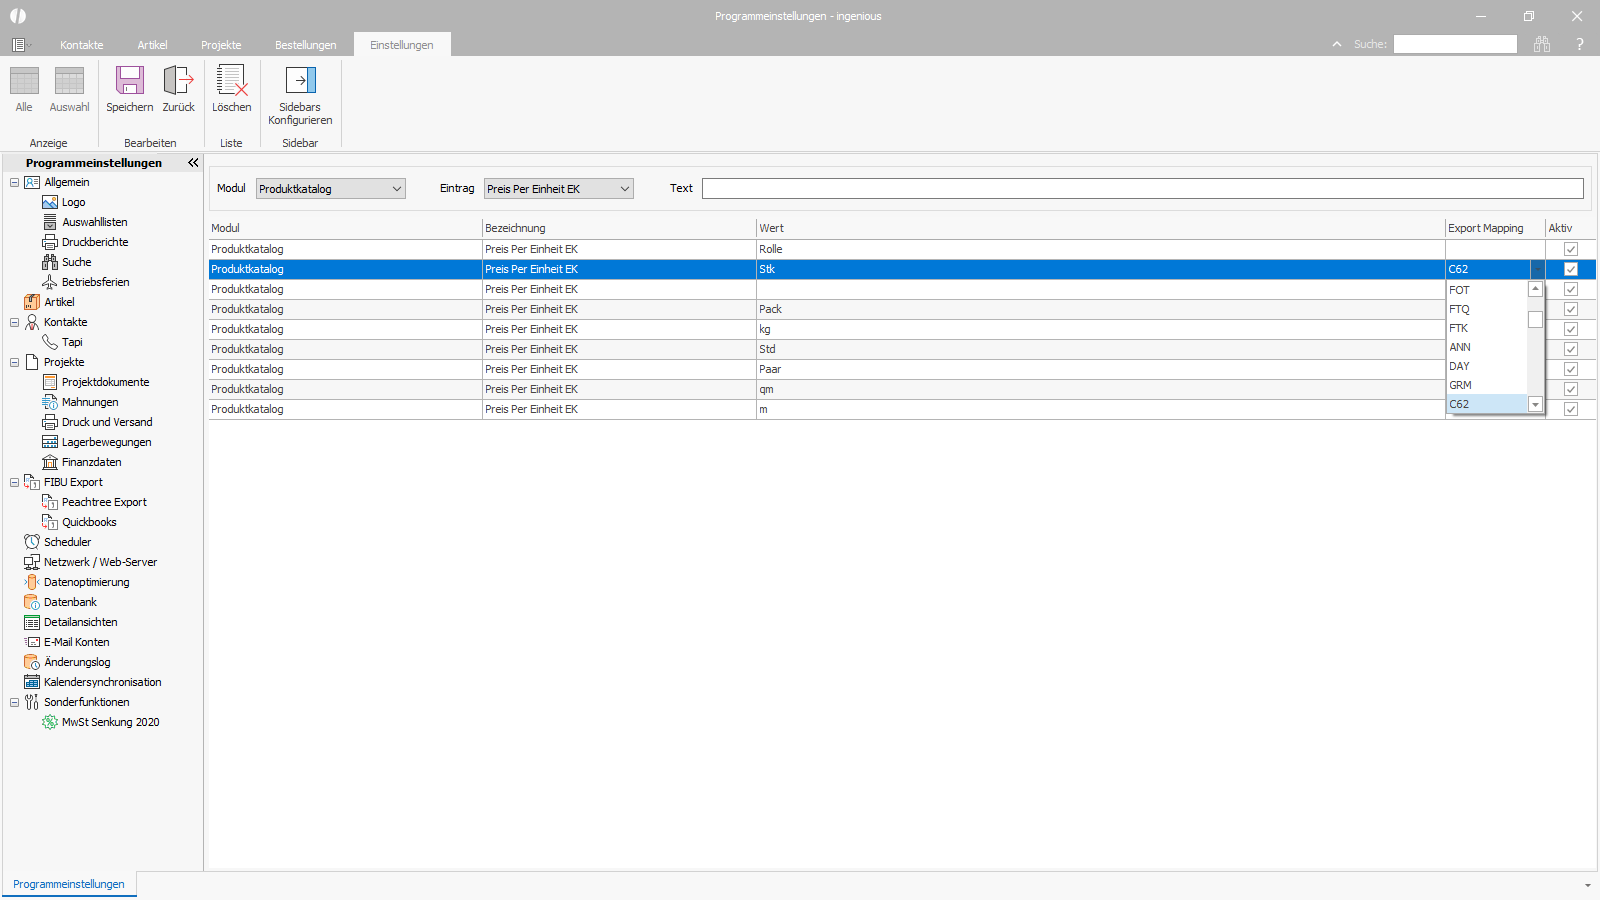This screenshot has width=1600, height=900.
Task: Open help via the question mark icon
Action: tap(1580, 44)
